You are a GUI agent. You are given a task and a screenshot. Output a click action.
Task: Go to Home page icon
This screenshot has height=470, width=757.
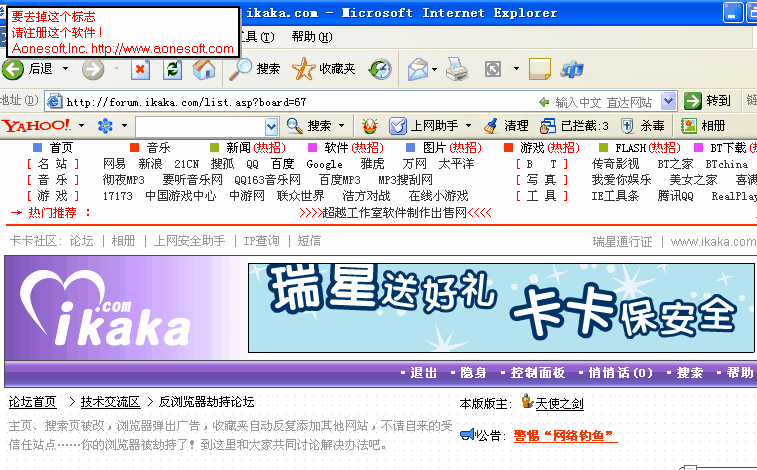pyautogui.click(x=204, y=69)
